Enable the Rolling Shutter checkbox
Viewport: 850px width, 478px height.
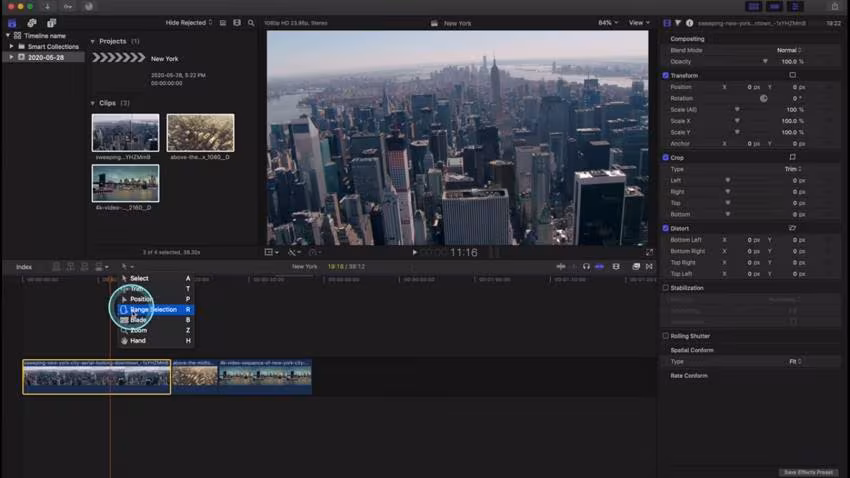666,336
